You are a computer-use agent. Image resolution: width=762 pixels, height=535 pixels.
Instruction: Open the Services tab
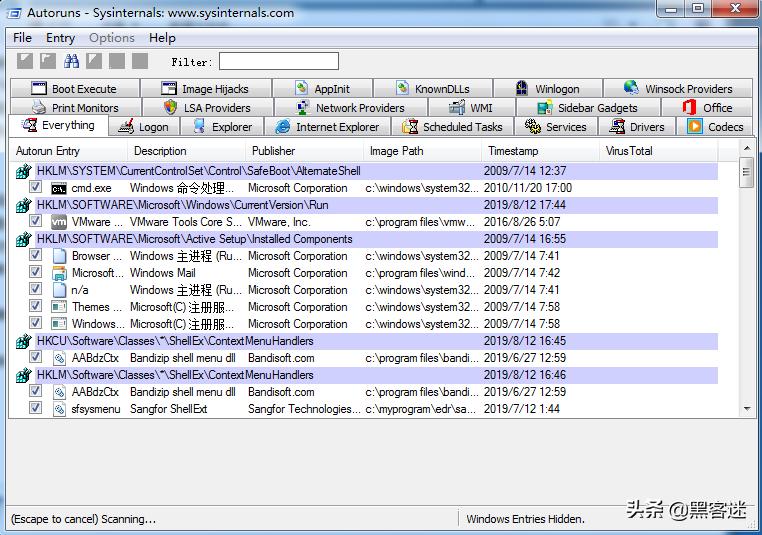(x=556, y=127)
